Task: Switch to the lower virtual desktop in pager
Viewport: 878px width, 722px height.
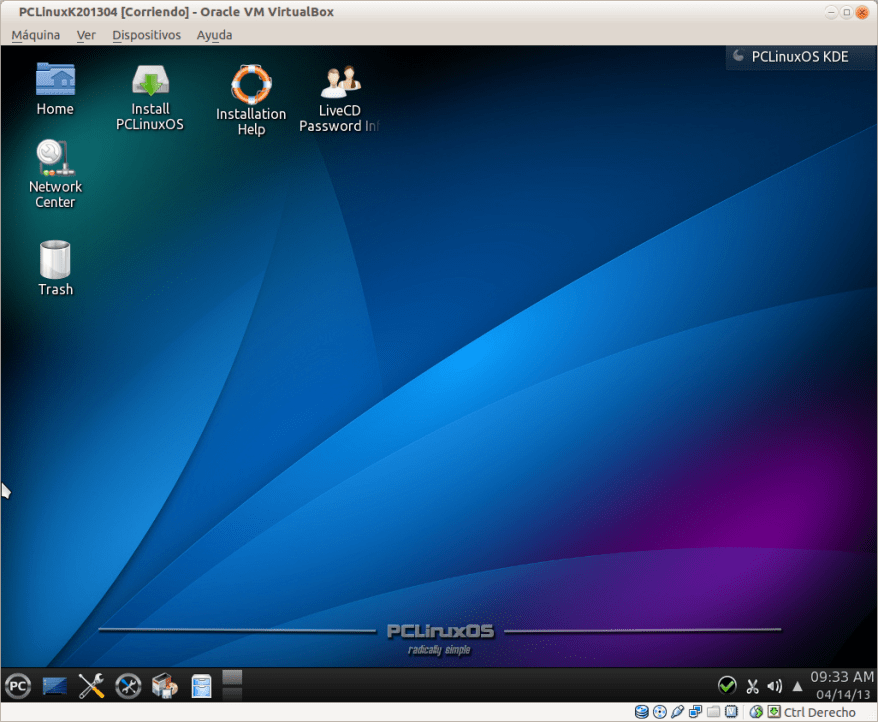Action: click(x=232, y=694)
